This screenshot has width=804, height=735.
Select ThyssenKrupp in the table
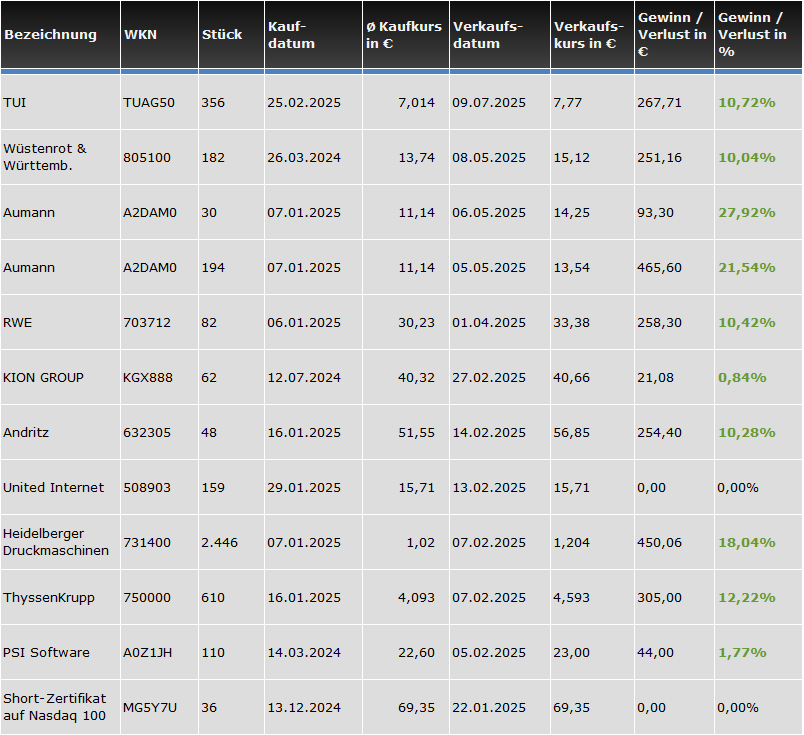click(49, 597)
